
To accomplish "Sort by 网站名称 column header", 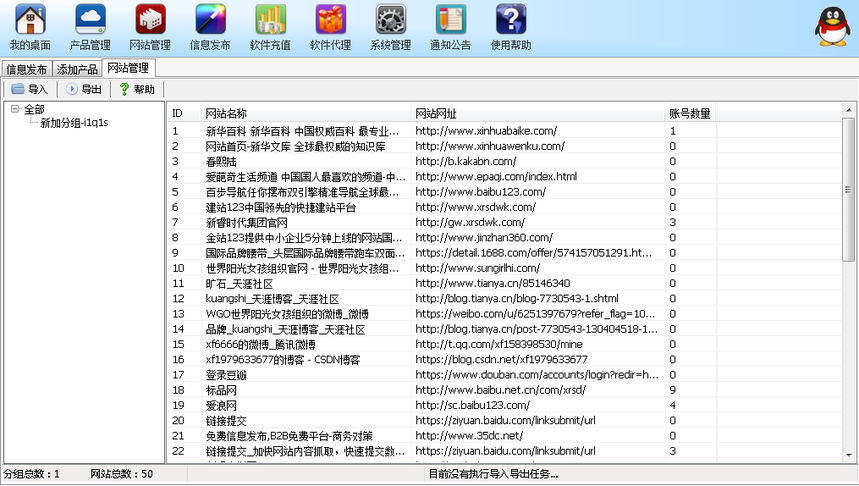I will point(306,113).
